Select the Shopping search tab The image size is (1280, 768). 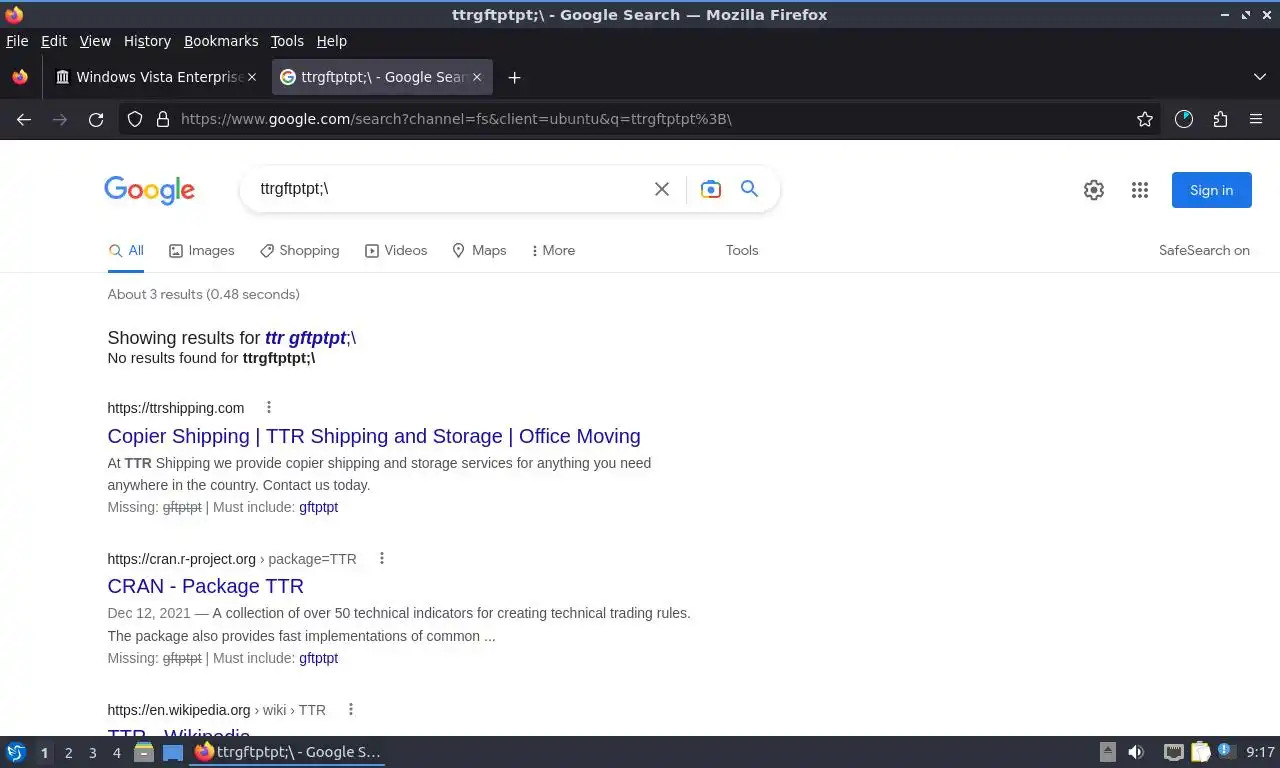coord(299,250)
